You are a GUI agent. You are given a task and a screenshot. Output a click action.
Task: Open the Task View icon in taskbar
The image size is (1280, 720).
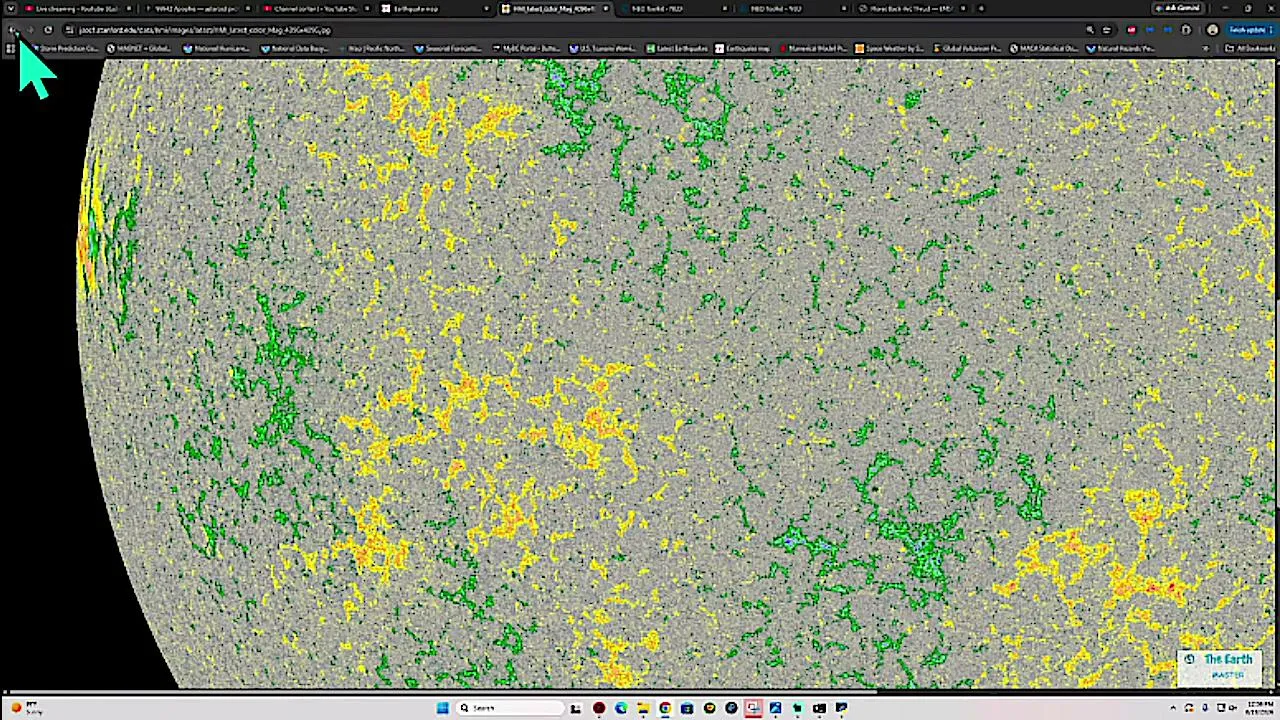pos(576,708)
